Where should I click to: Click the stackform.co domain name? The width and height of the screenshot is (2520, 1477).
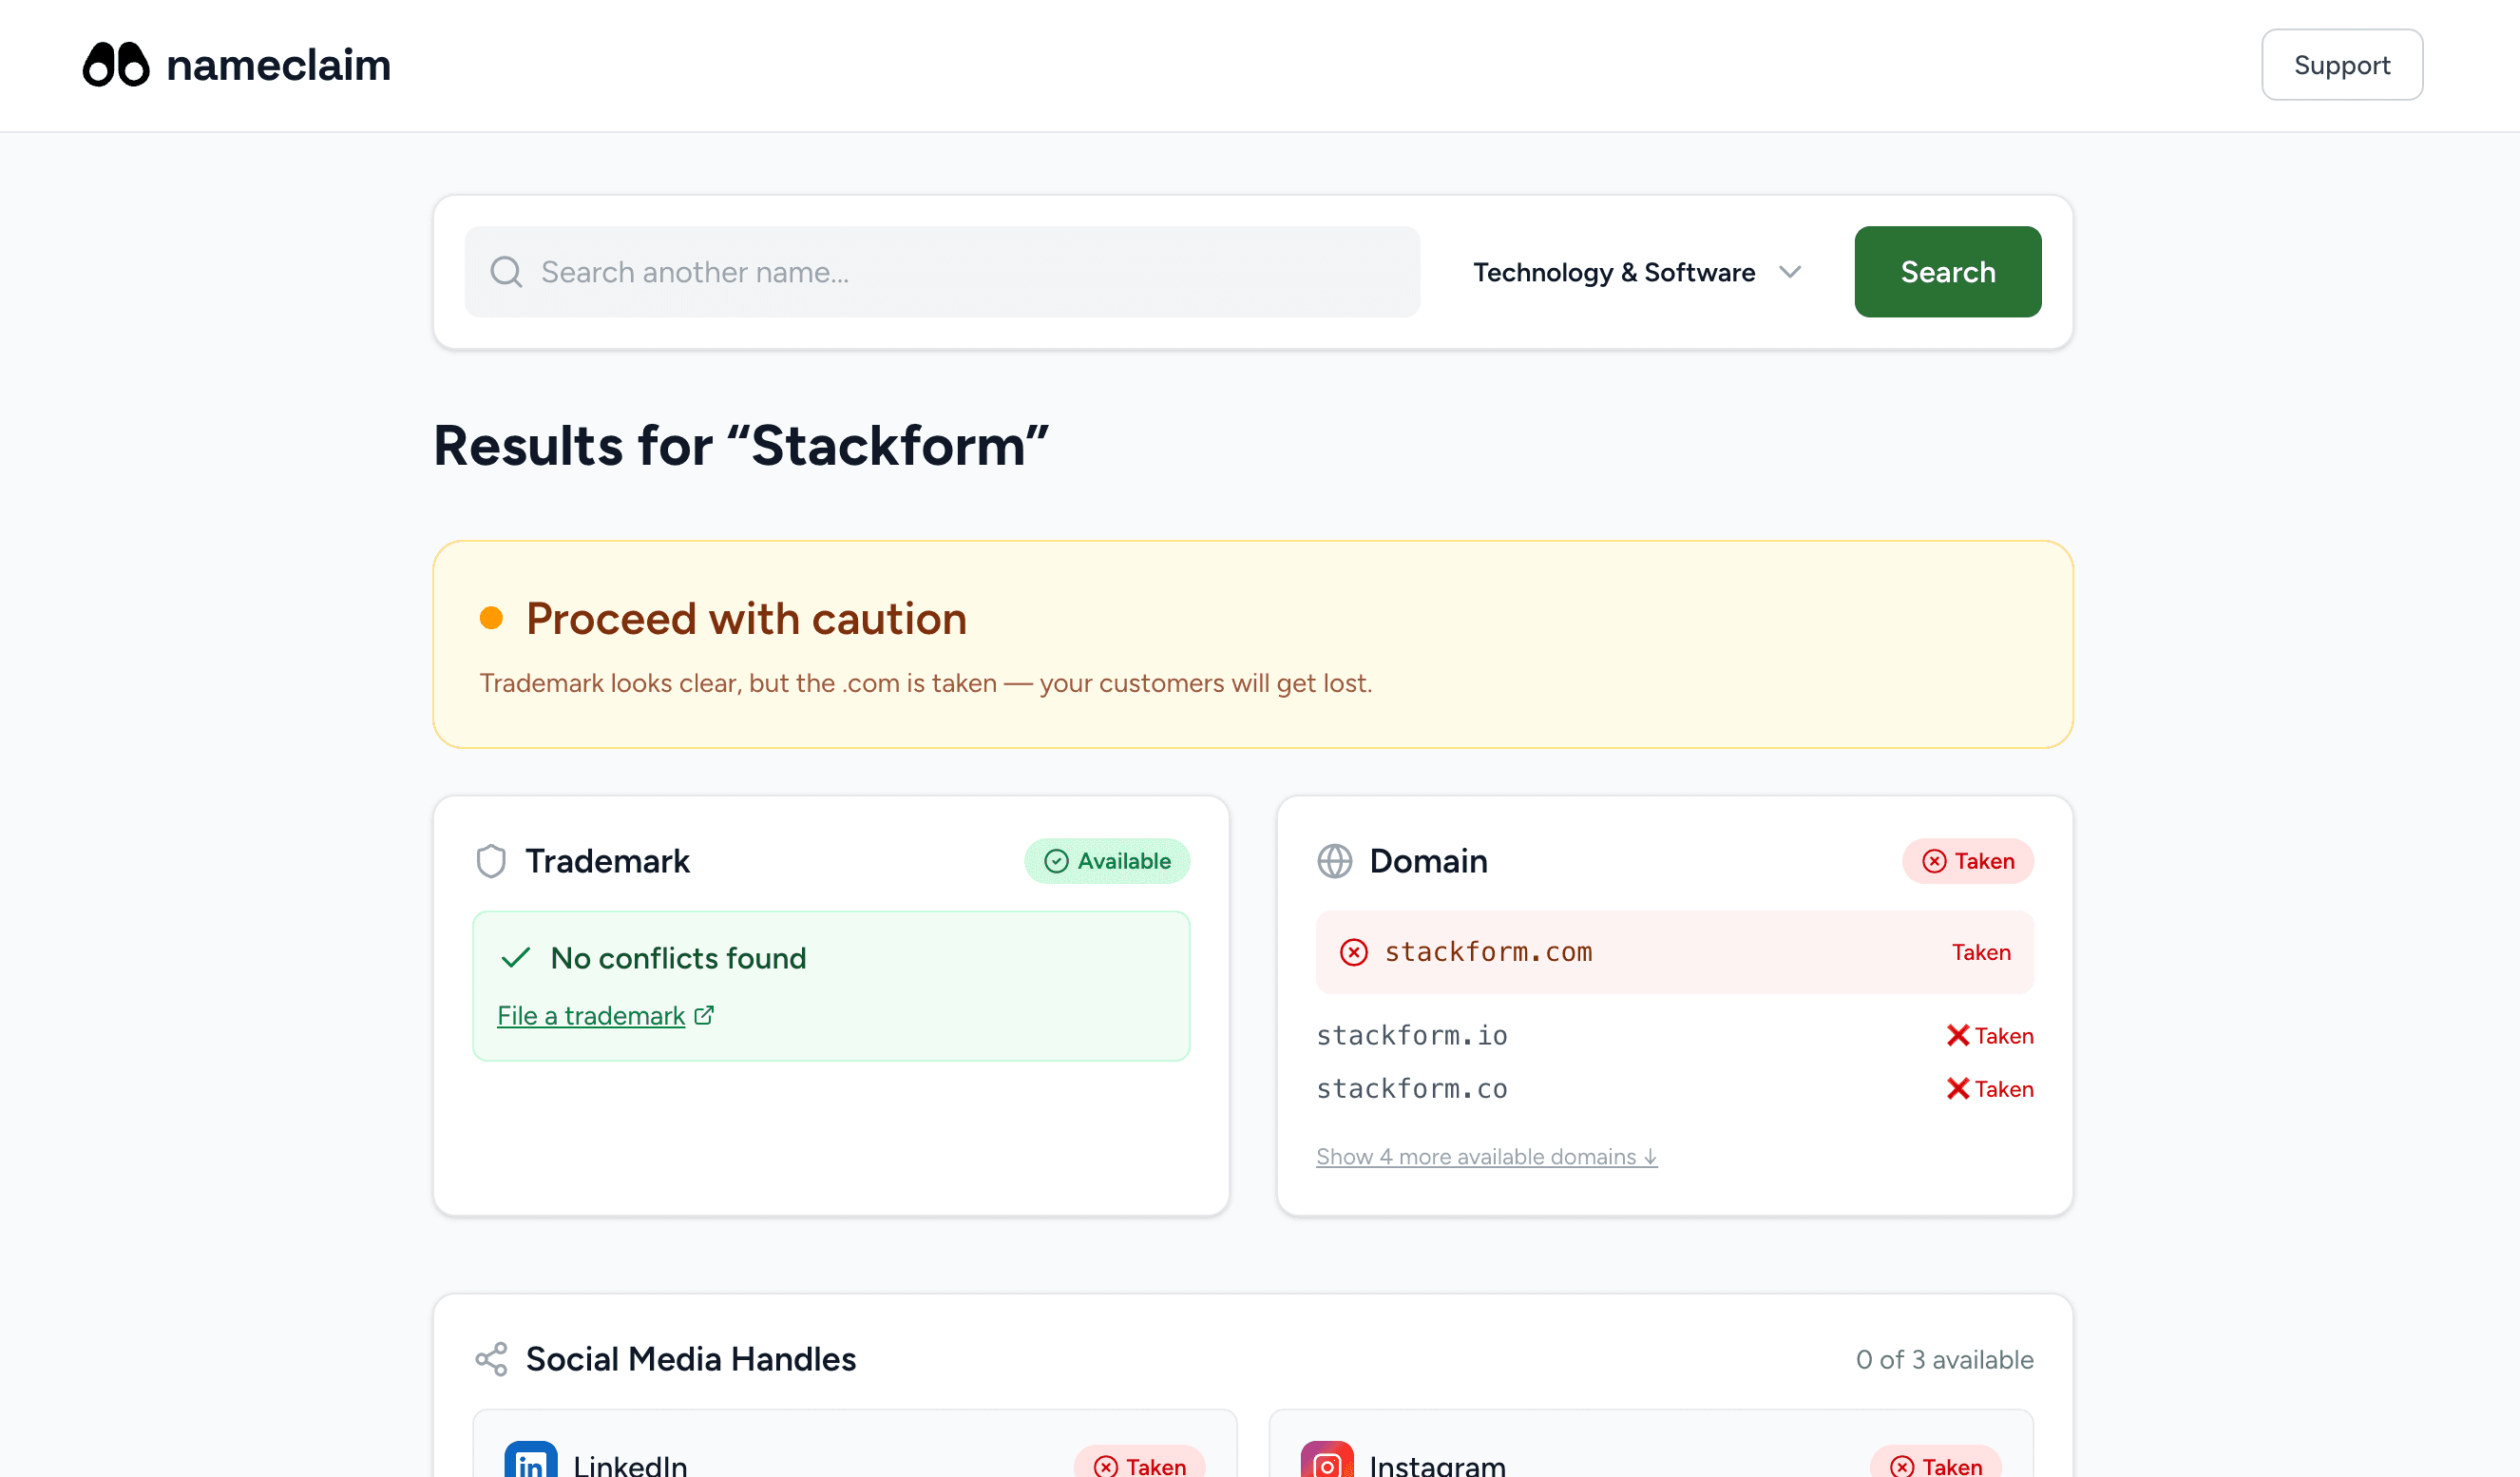1411,1088
